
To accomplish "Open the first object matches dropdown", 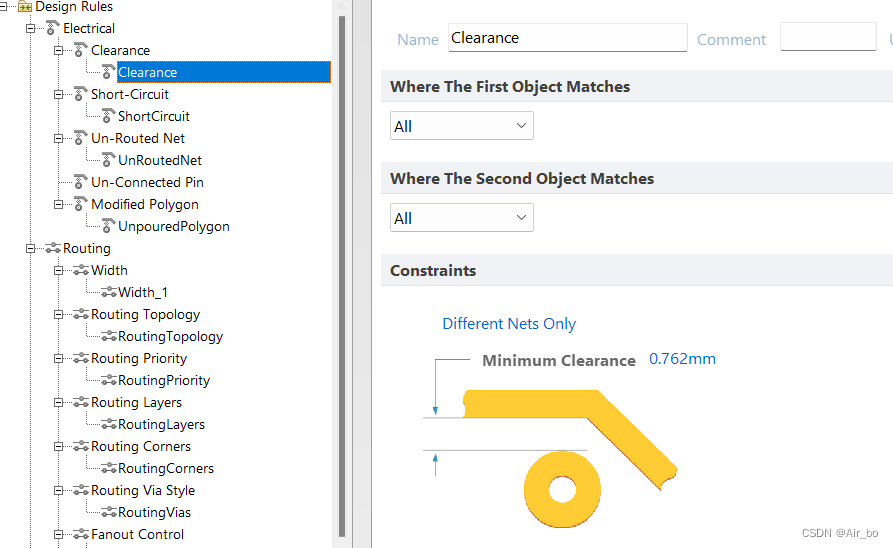I will [x=461, y=126].
